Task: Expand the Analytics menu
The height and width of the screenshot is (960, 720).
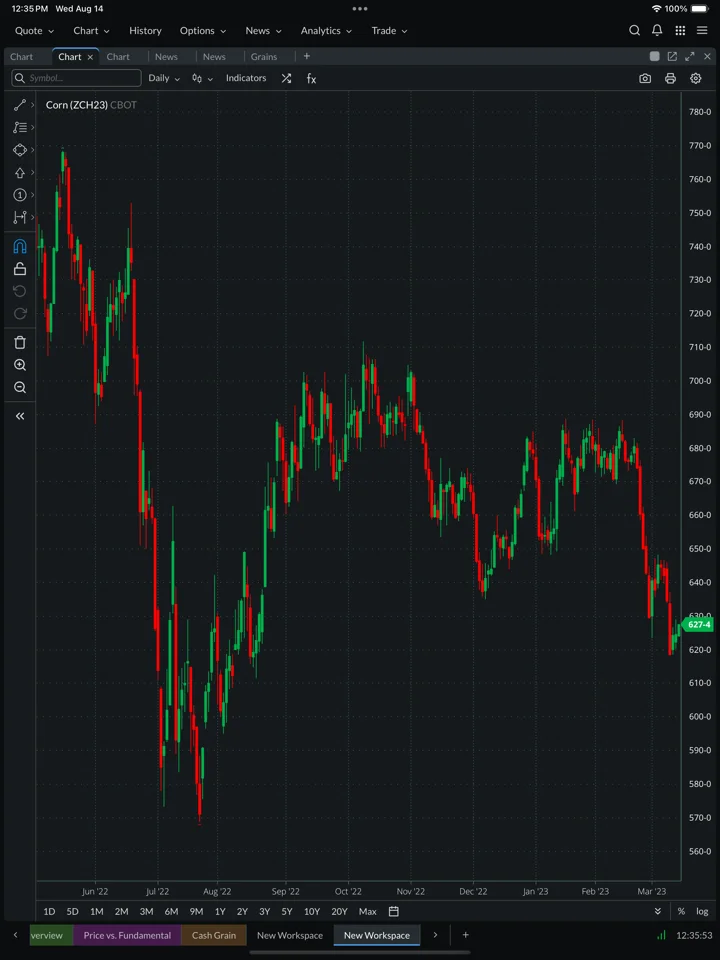Action: [326, 31]
